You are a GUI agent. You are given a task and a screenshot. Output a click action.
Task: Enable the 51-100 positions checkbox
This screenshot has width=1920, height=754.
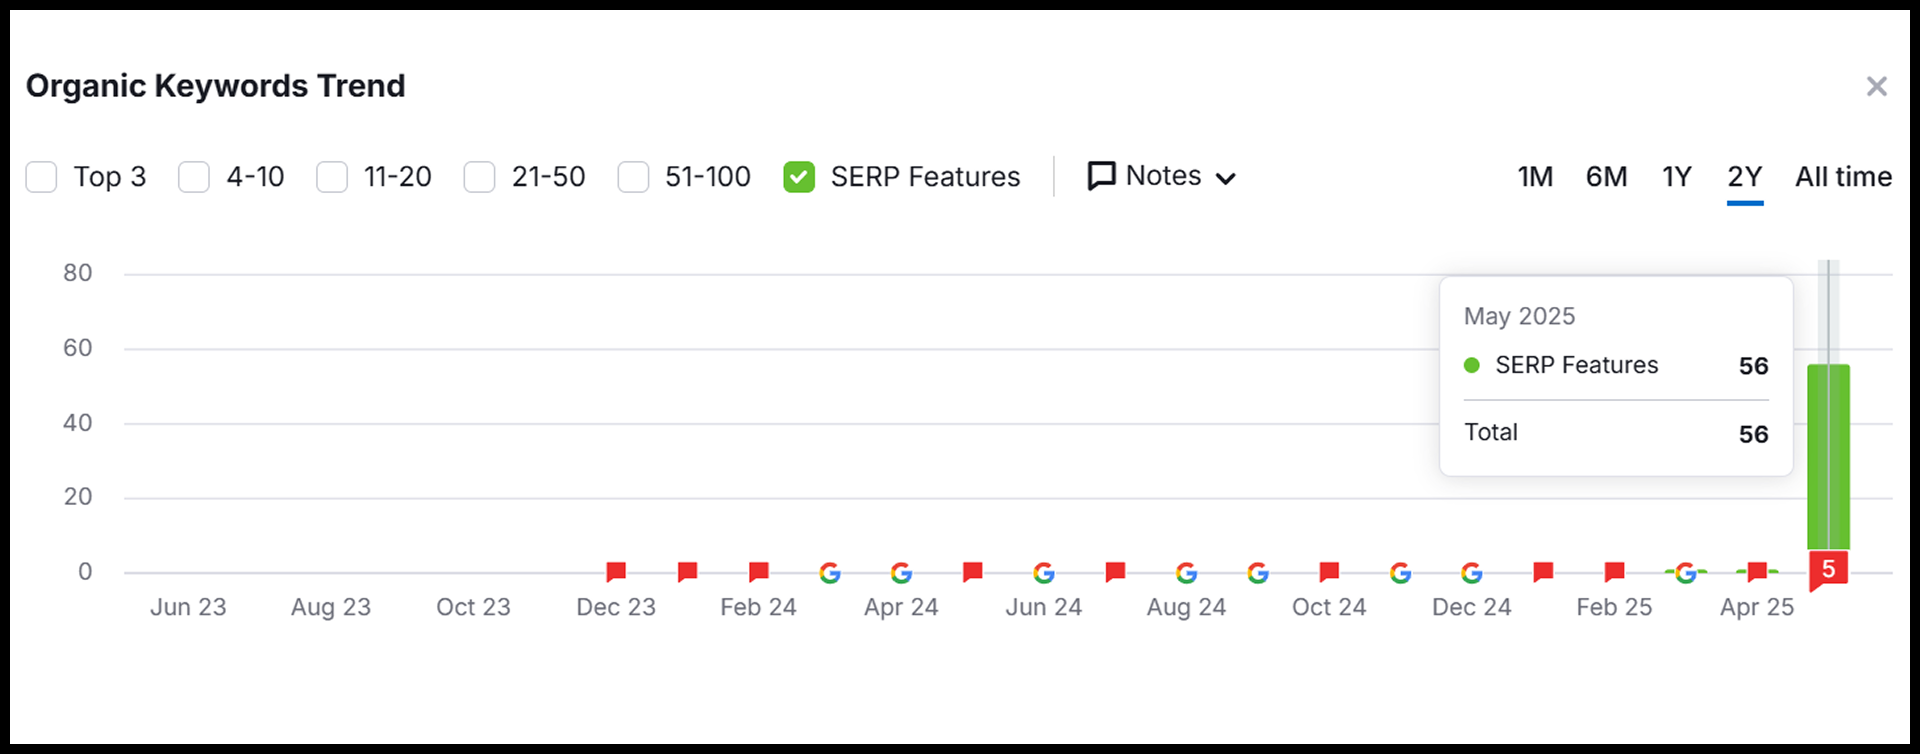pos(633,177)
